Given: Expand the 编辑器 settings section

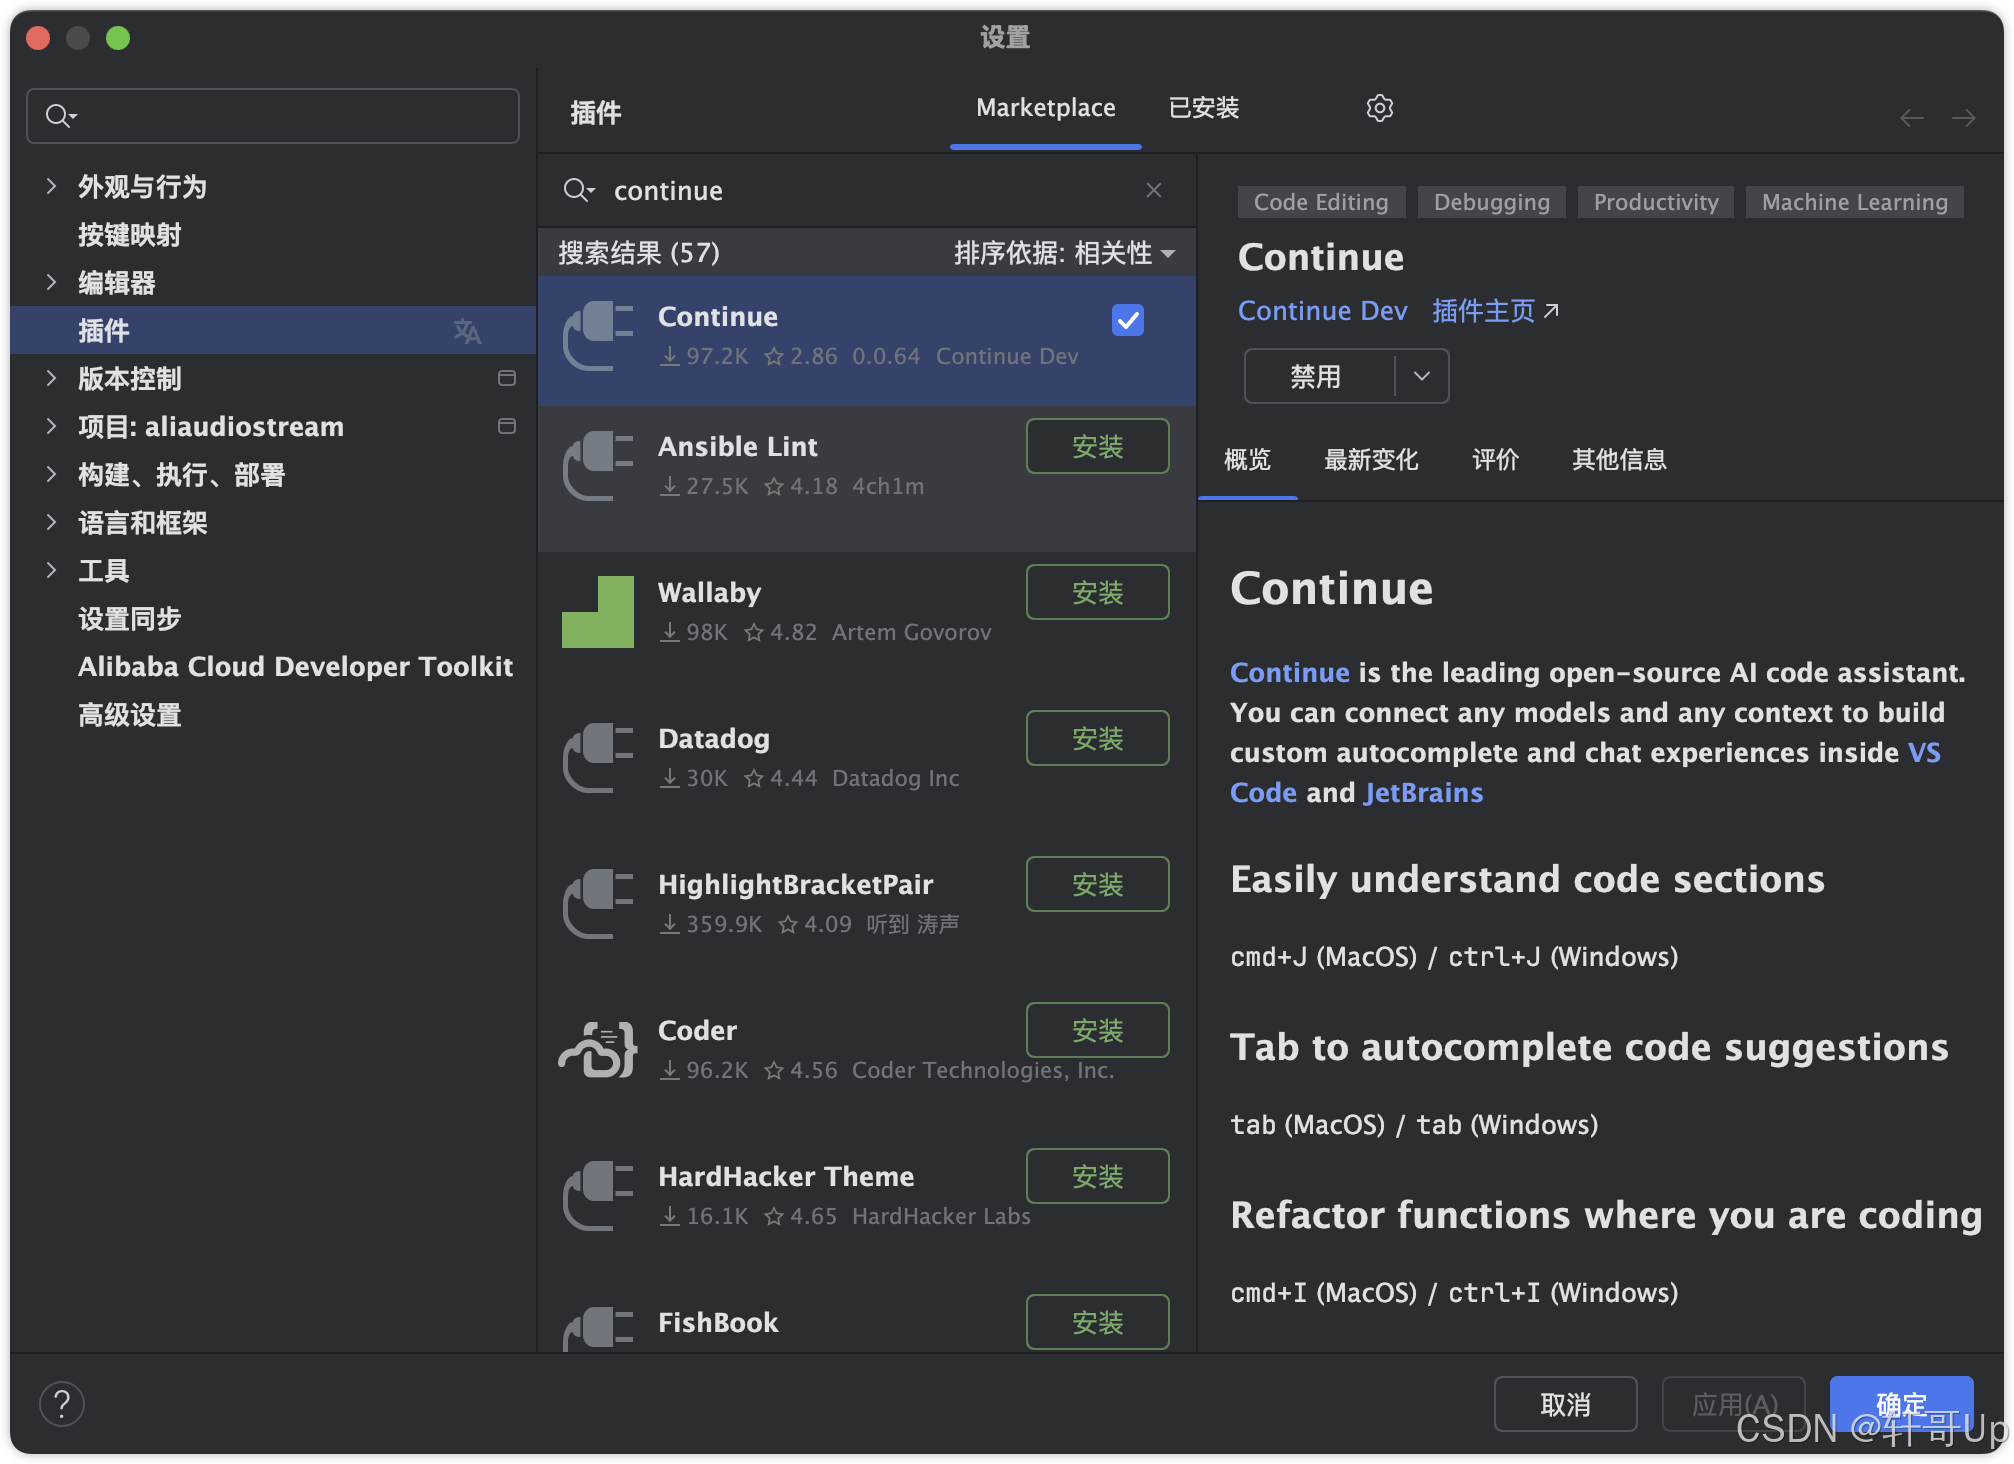Looking at the screenshot, I should [51, 282].
